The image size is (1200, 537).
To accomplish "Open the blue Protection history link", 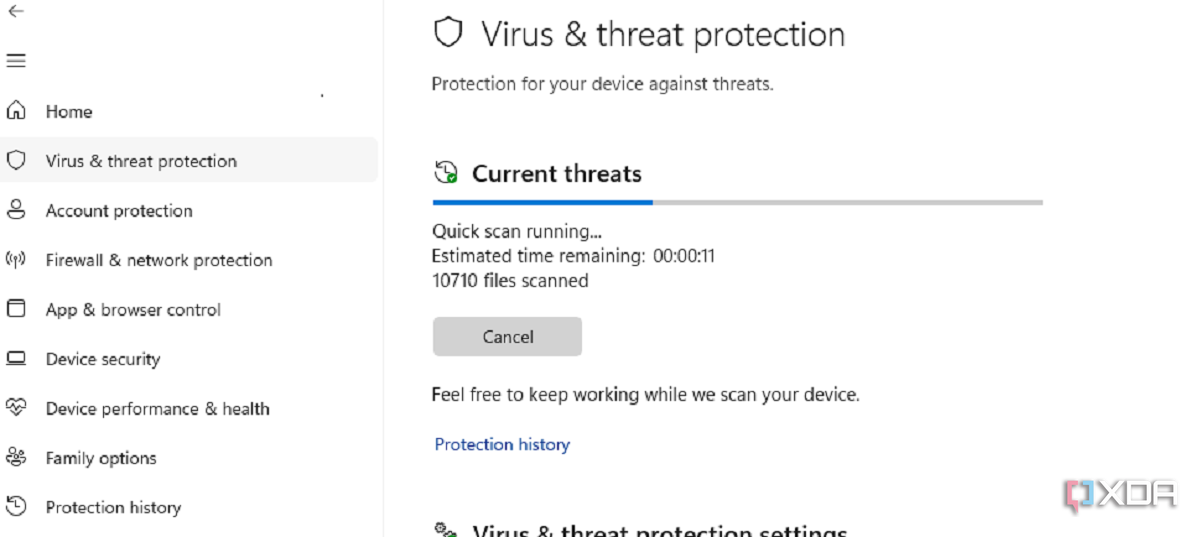I will (502, 444).
